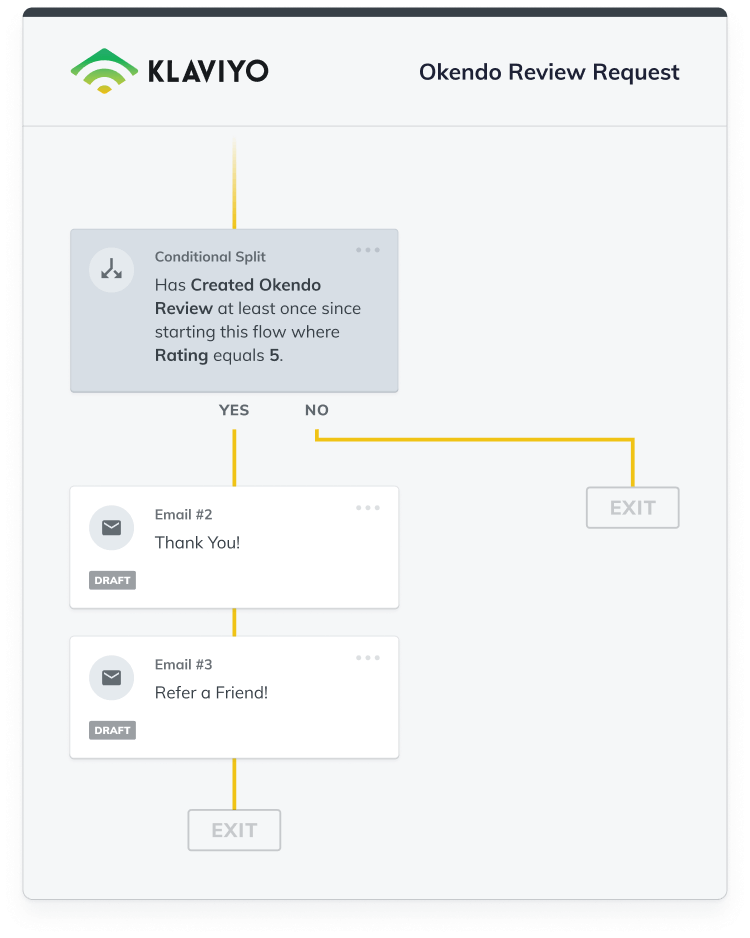Select the Conditional Split card
Screen dimensions: 750x938
234,311
